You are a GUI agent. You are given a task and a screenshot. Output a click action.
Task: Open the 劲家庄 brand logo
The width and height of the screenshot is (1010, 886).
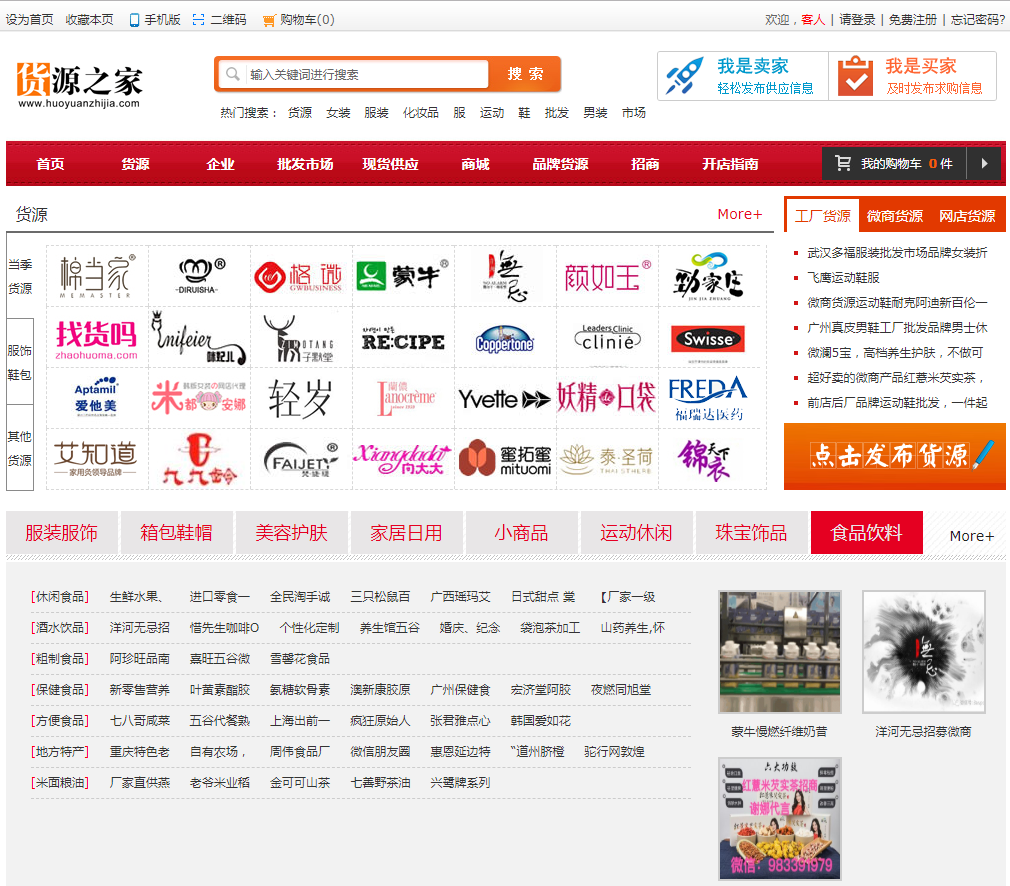click(x=709, y=276)
